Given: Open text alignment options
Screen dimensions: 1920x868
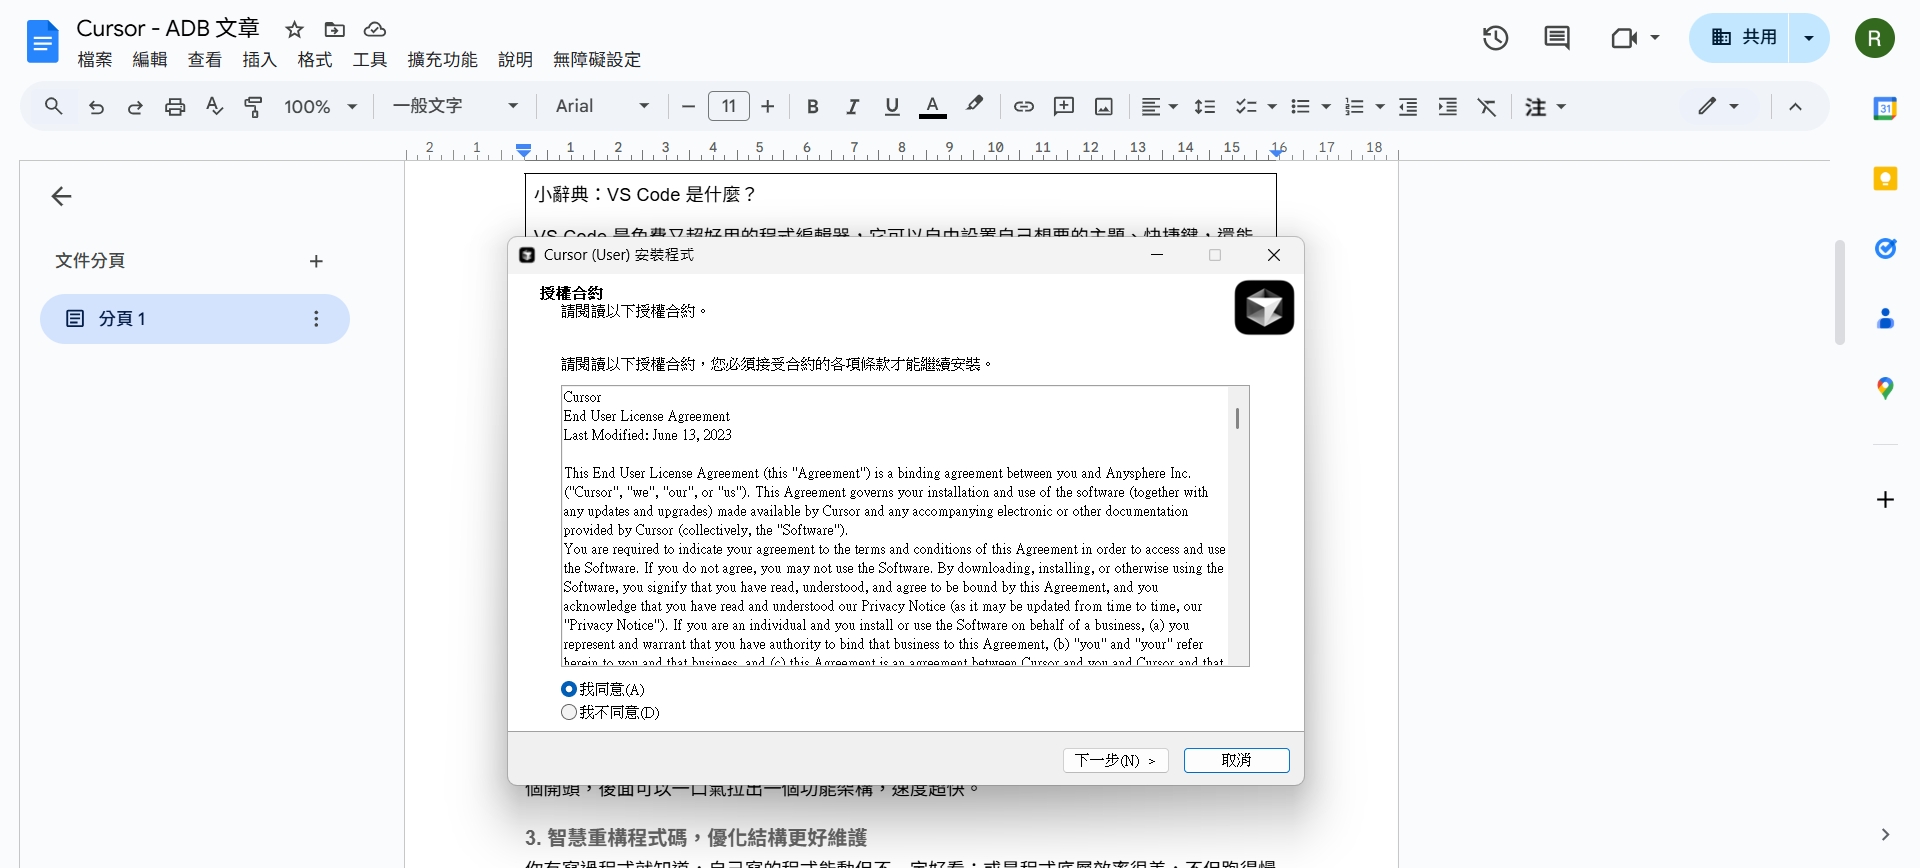Looking at the screenshot, I should (1160, 106).
